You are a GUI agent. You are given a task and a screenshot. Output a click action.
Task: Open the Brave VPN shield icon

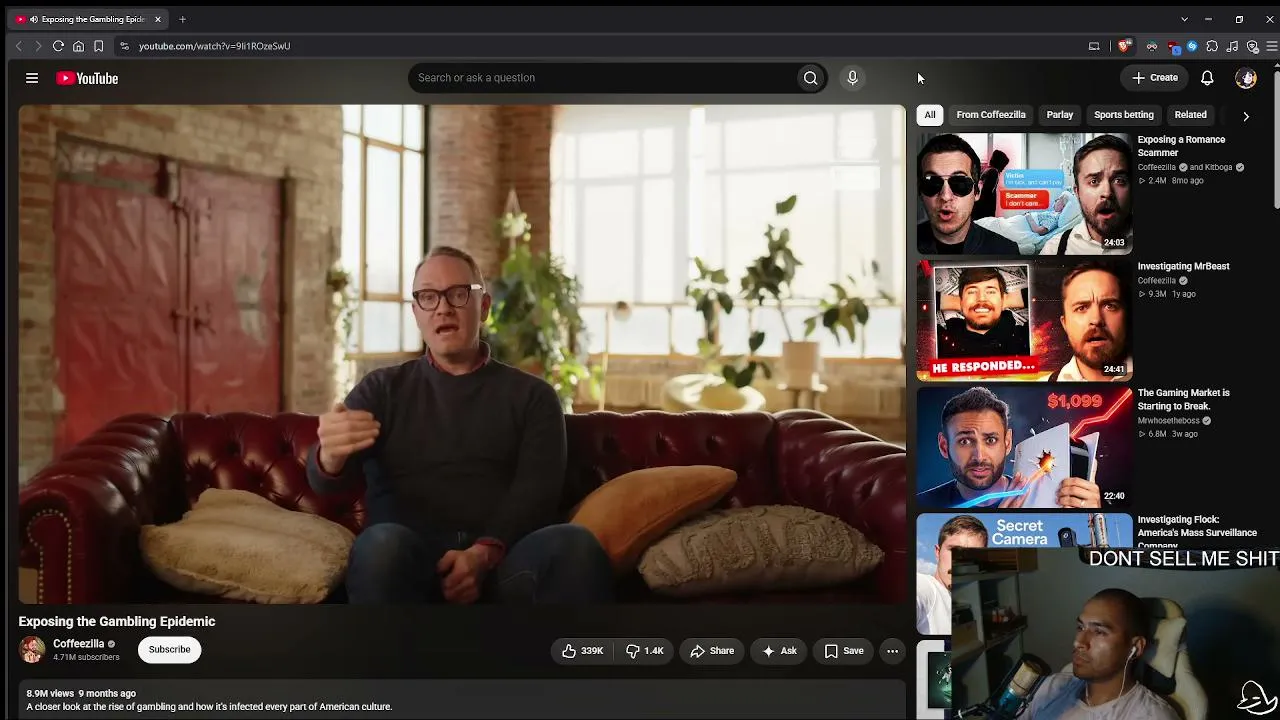[1252, 46]
